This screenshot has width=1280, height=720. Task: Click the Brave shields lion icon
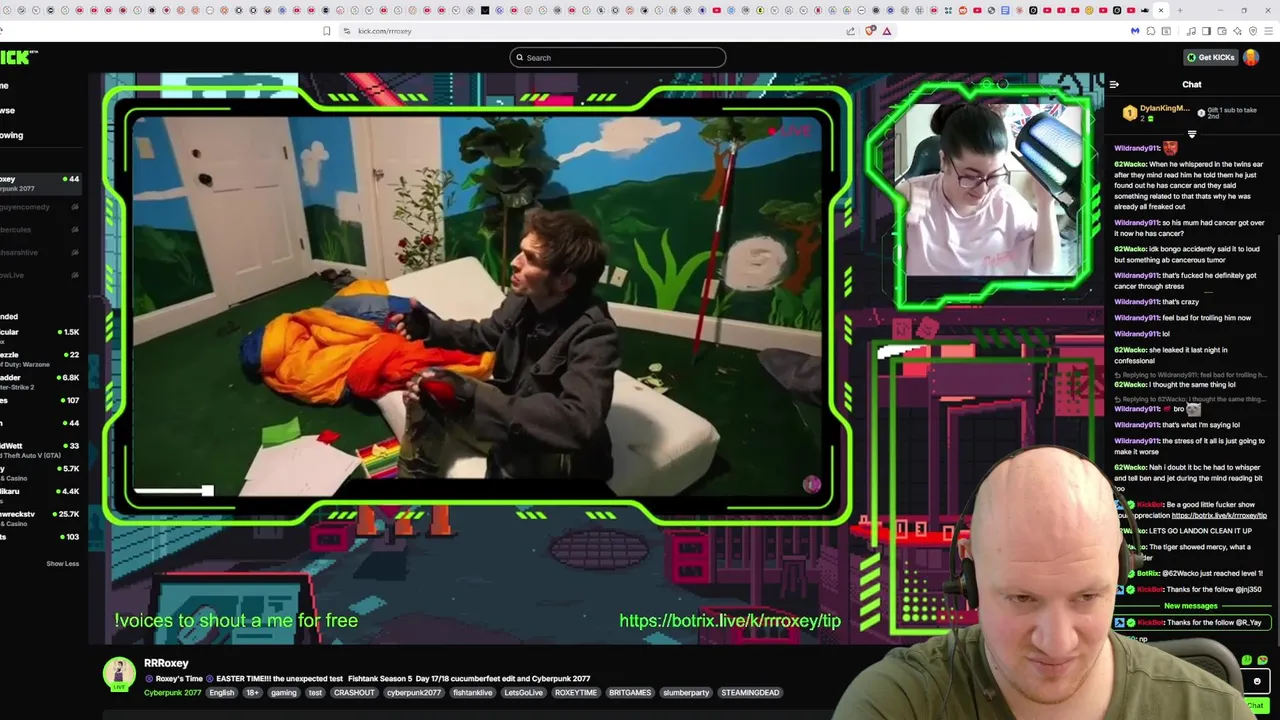(870, 31)
